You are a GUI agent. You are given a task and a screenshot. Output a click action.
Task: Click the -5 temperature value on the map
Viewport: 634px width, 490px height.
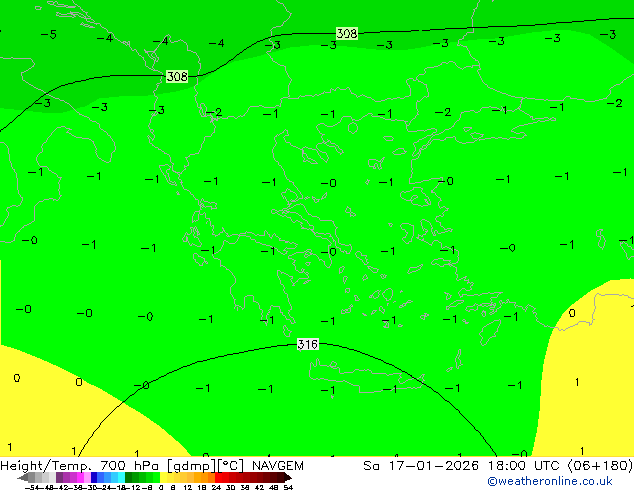point(49,34)
